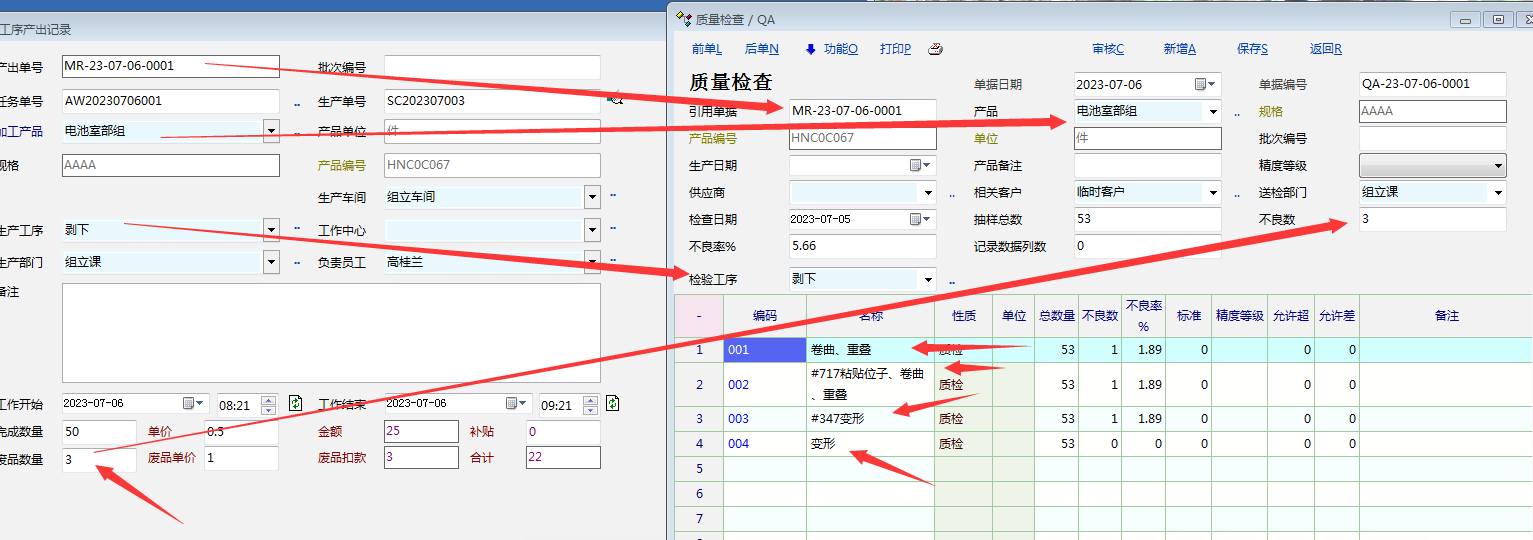Click 新增A to add new record

(1179, 49)
